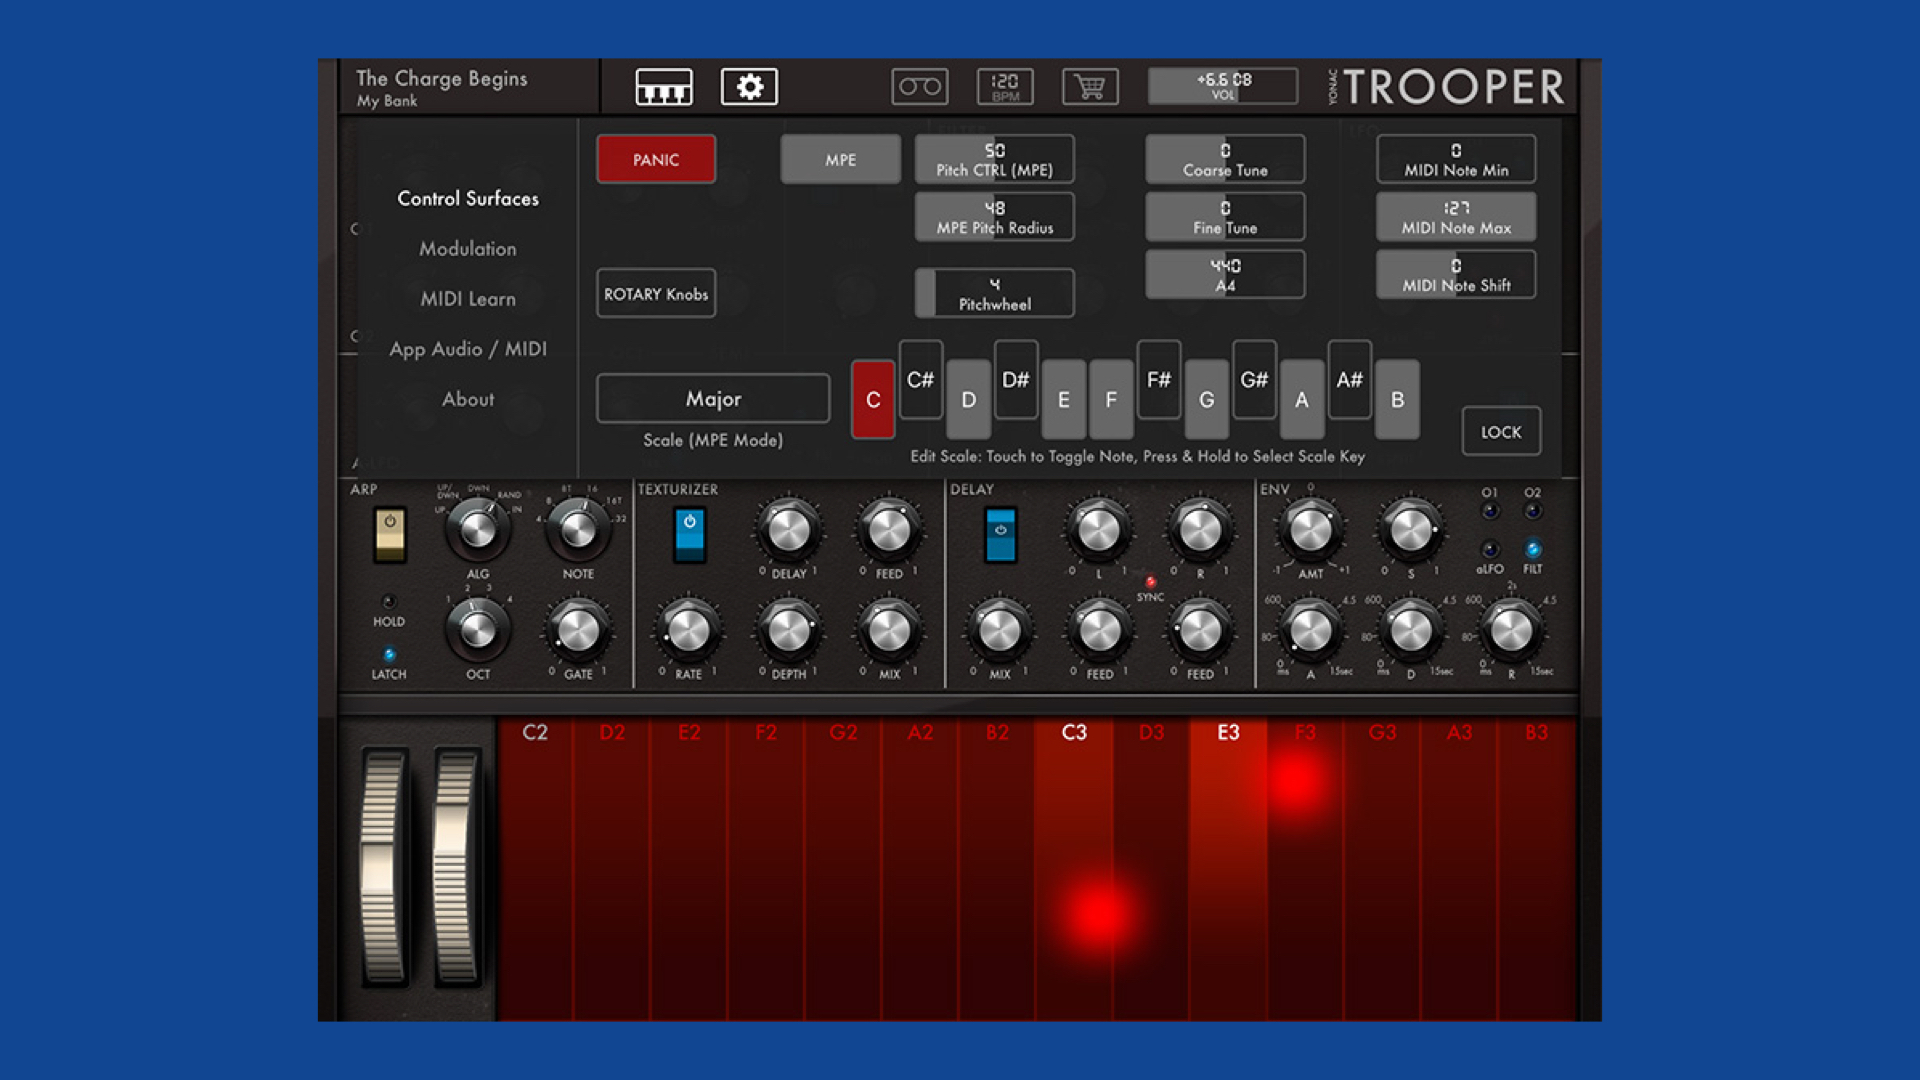Click the LOCK button
Image resolution: width=1920 pixels, height=1080 pixels.
1501,431
